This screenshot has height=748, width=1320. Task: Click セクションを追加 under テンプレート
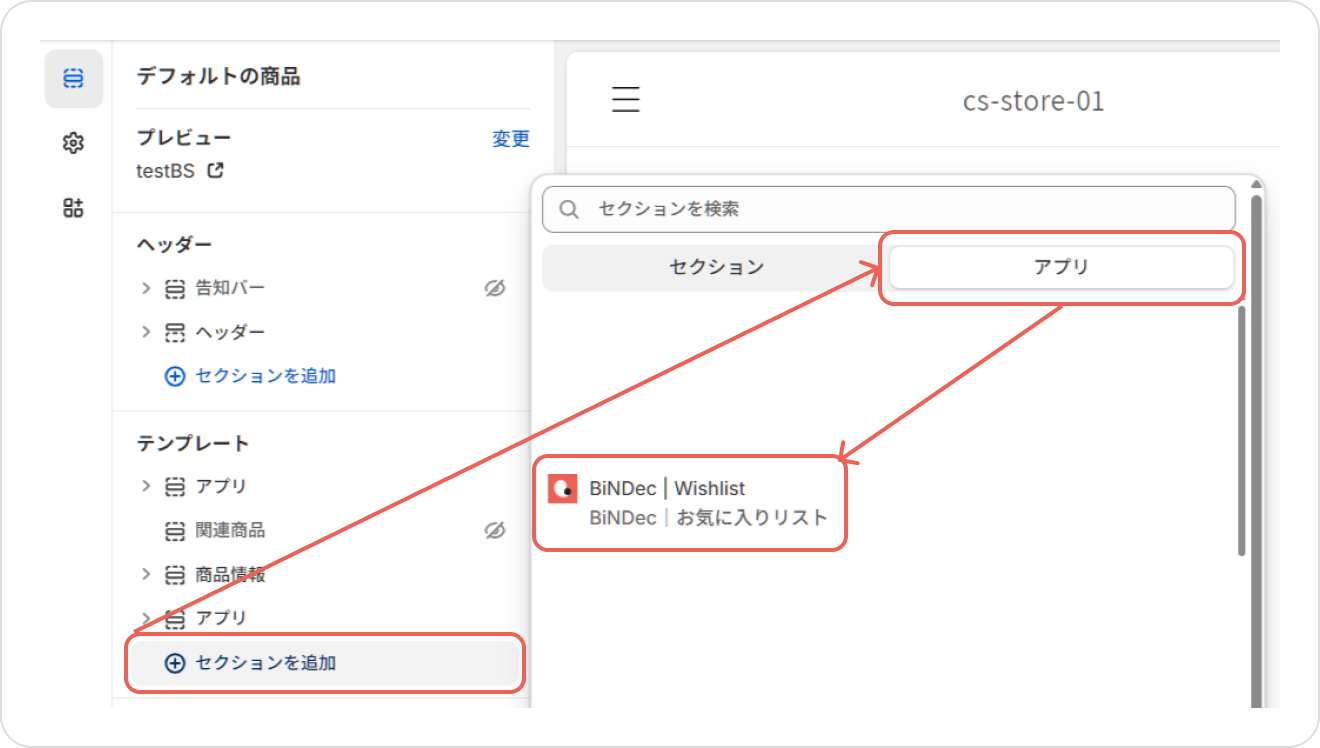[325, 663]
